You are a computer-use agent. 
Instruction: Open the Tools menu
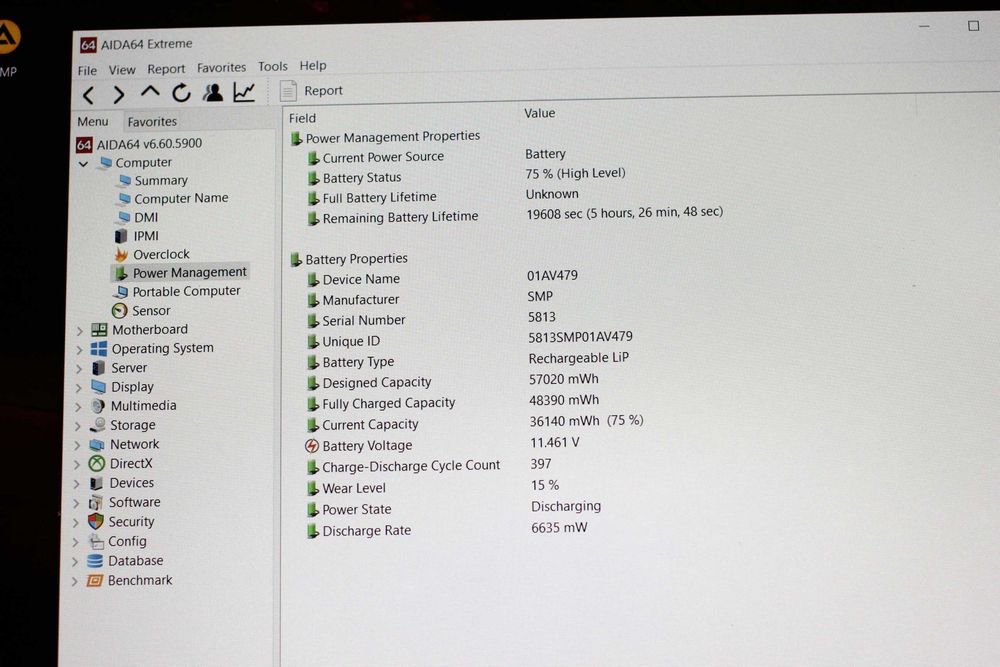point(273,66)
